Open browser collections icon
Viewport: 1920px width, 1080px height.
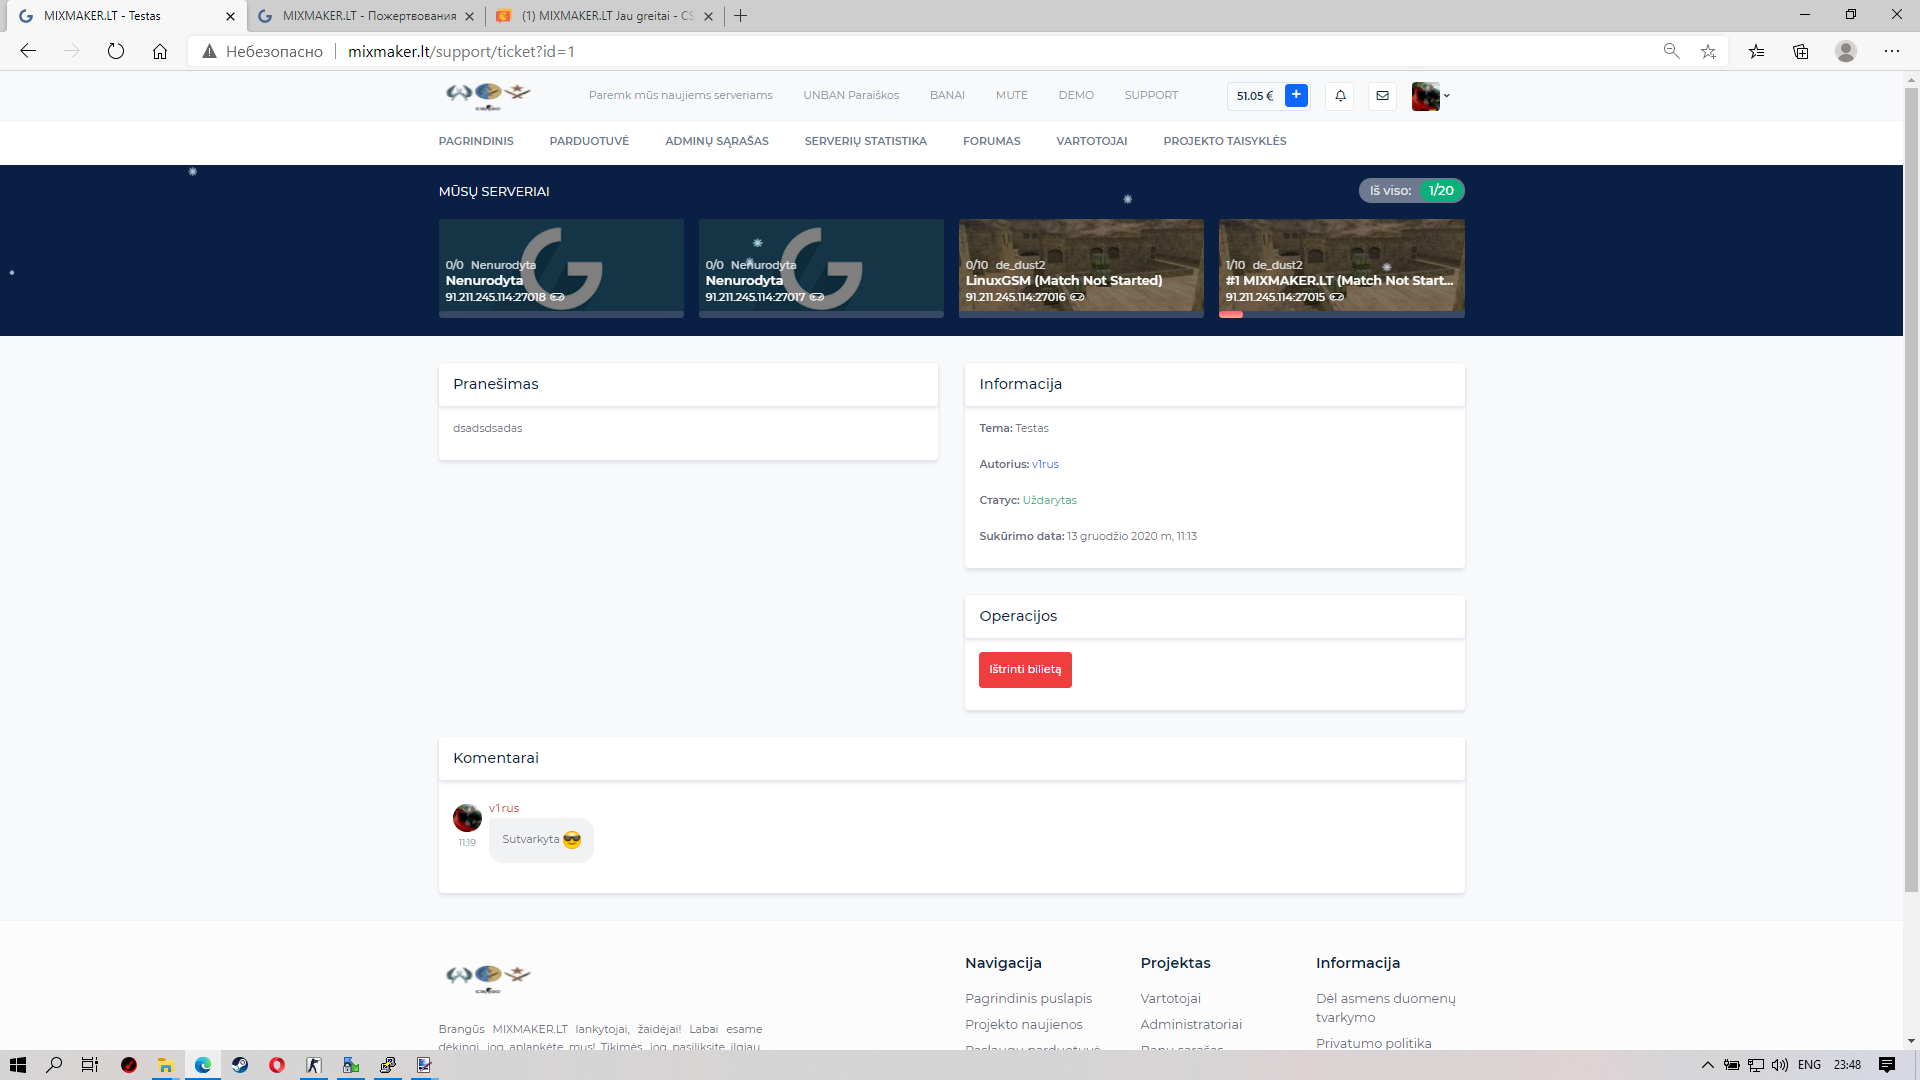1801,51
